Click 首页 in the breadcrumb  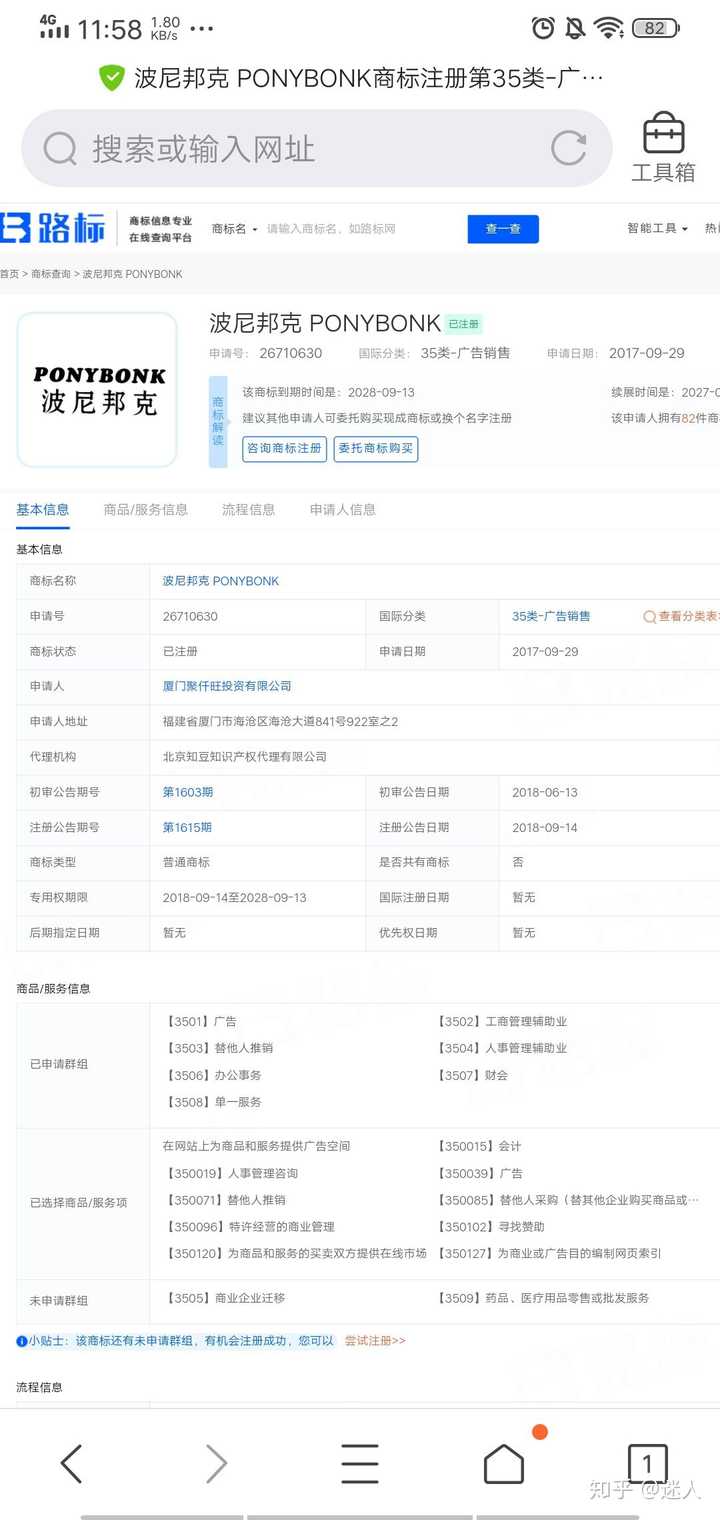point(9,274)
